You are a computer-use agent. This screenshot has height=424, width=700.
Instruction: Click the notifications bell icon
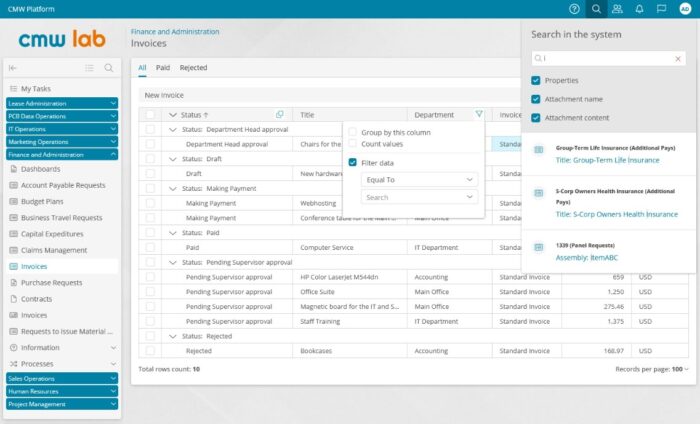coord(639,9)
